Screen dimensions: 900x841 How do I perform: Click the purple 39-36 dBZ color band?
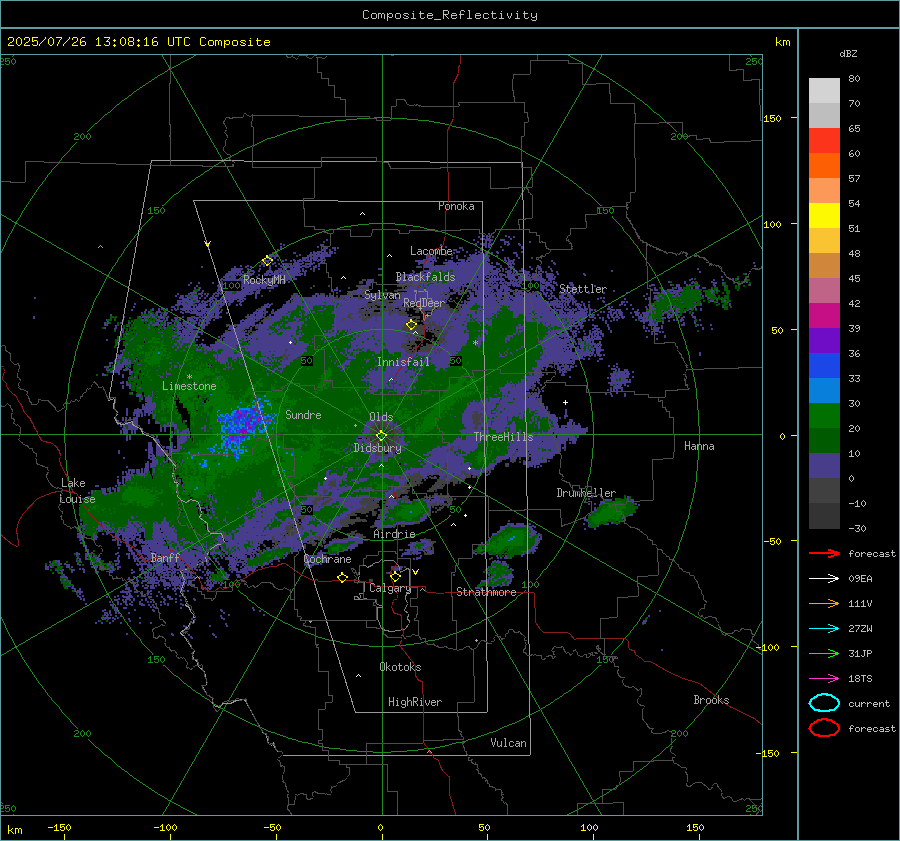pyautogui.click(x=824, y=340)
